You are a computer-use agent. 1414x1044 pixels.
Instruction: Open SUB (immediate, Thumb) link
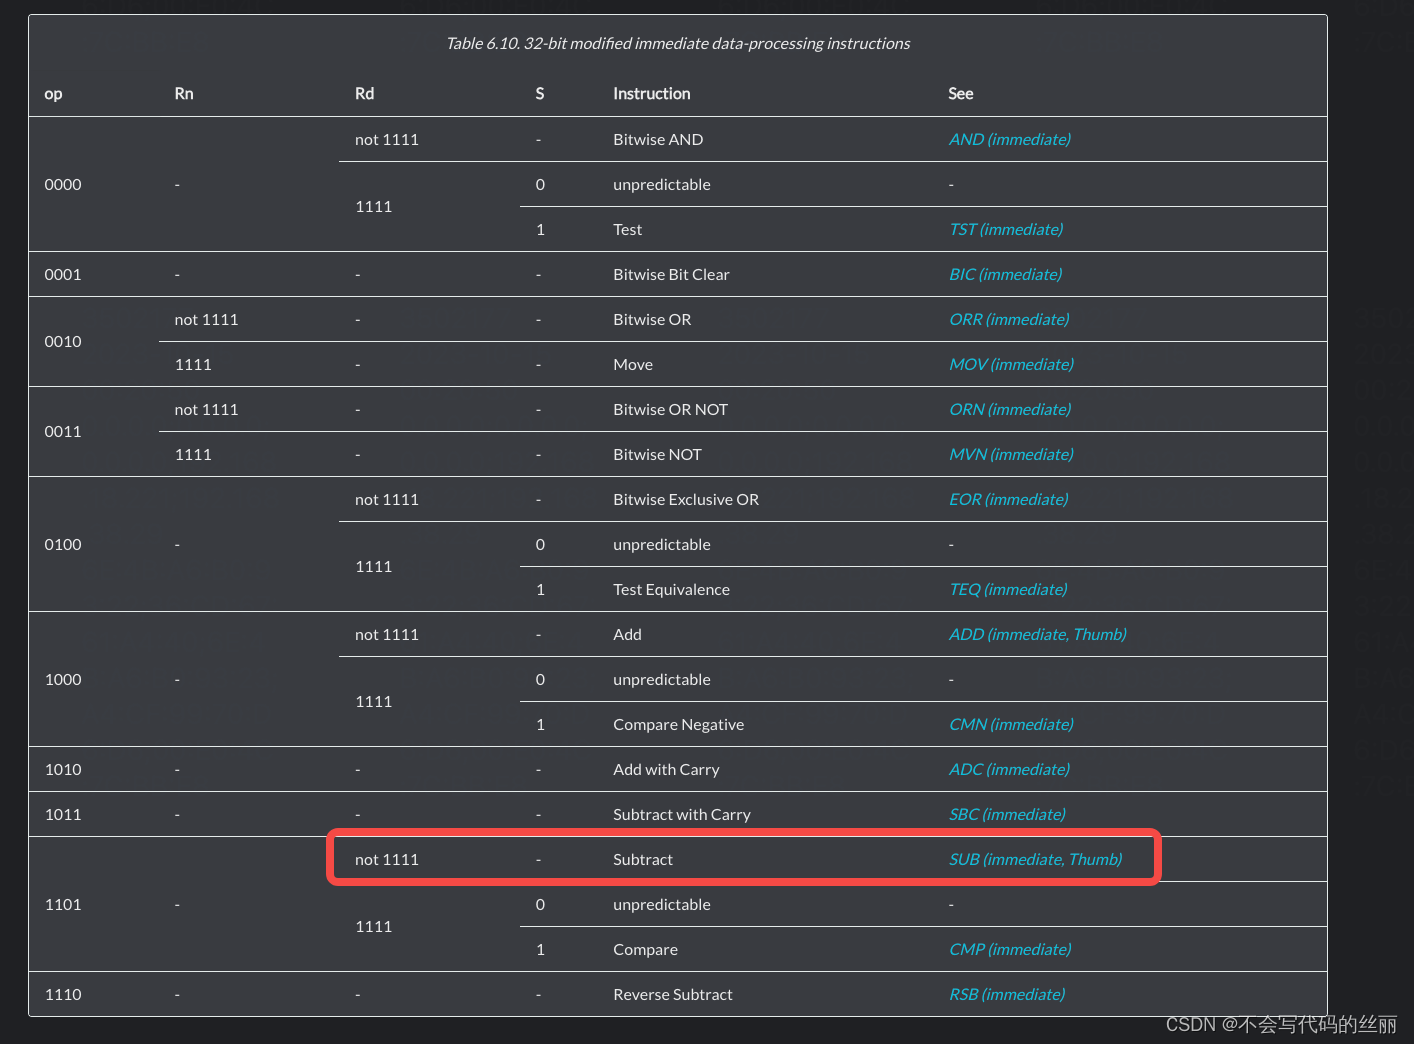pos(1035,860)
